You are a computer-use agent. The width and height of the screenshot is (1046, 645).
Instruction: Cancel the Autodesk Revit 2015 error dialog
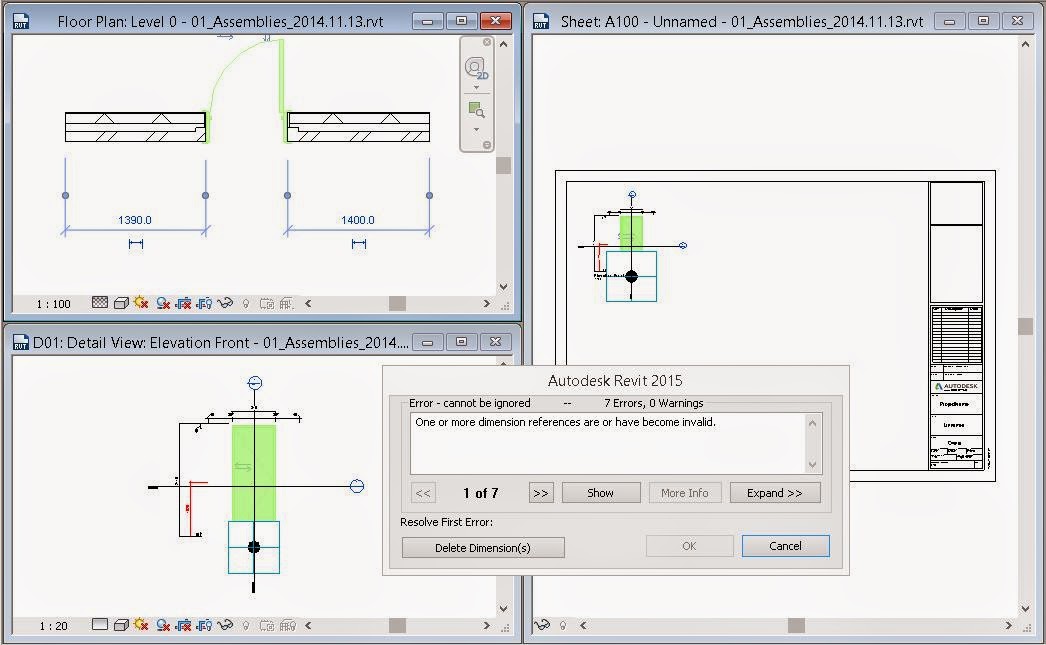click(x=785, y=546)
